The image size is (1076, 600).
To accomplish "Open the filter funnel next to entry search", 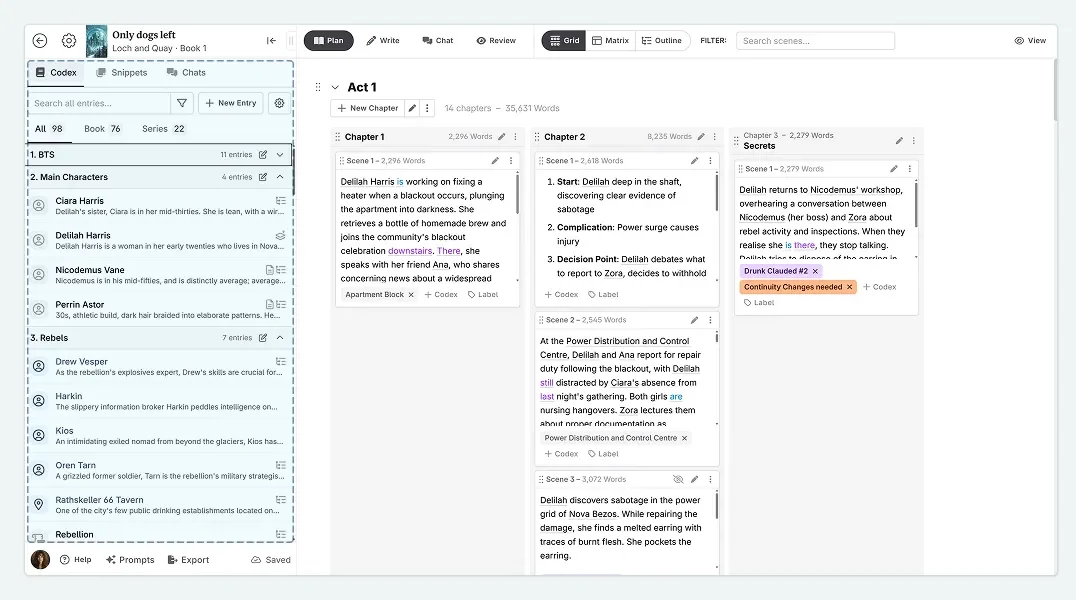I will click(182, 103).
